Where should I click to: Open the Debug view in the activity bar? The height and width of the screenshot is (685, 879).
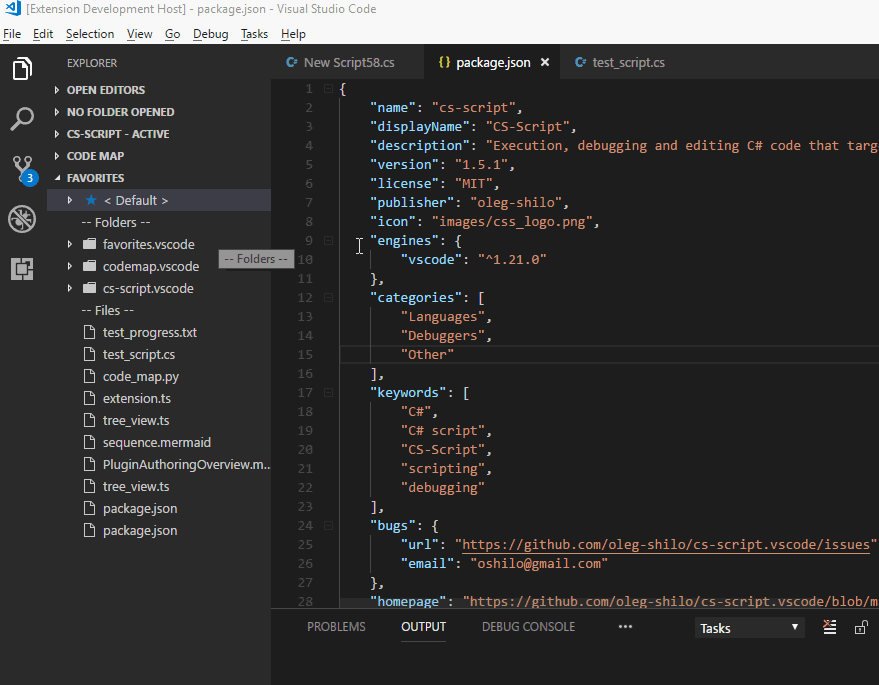22,219
